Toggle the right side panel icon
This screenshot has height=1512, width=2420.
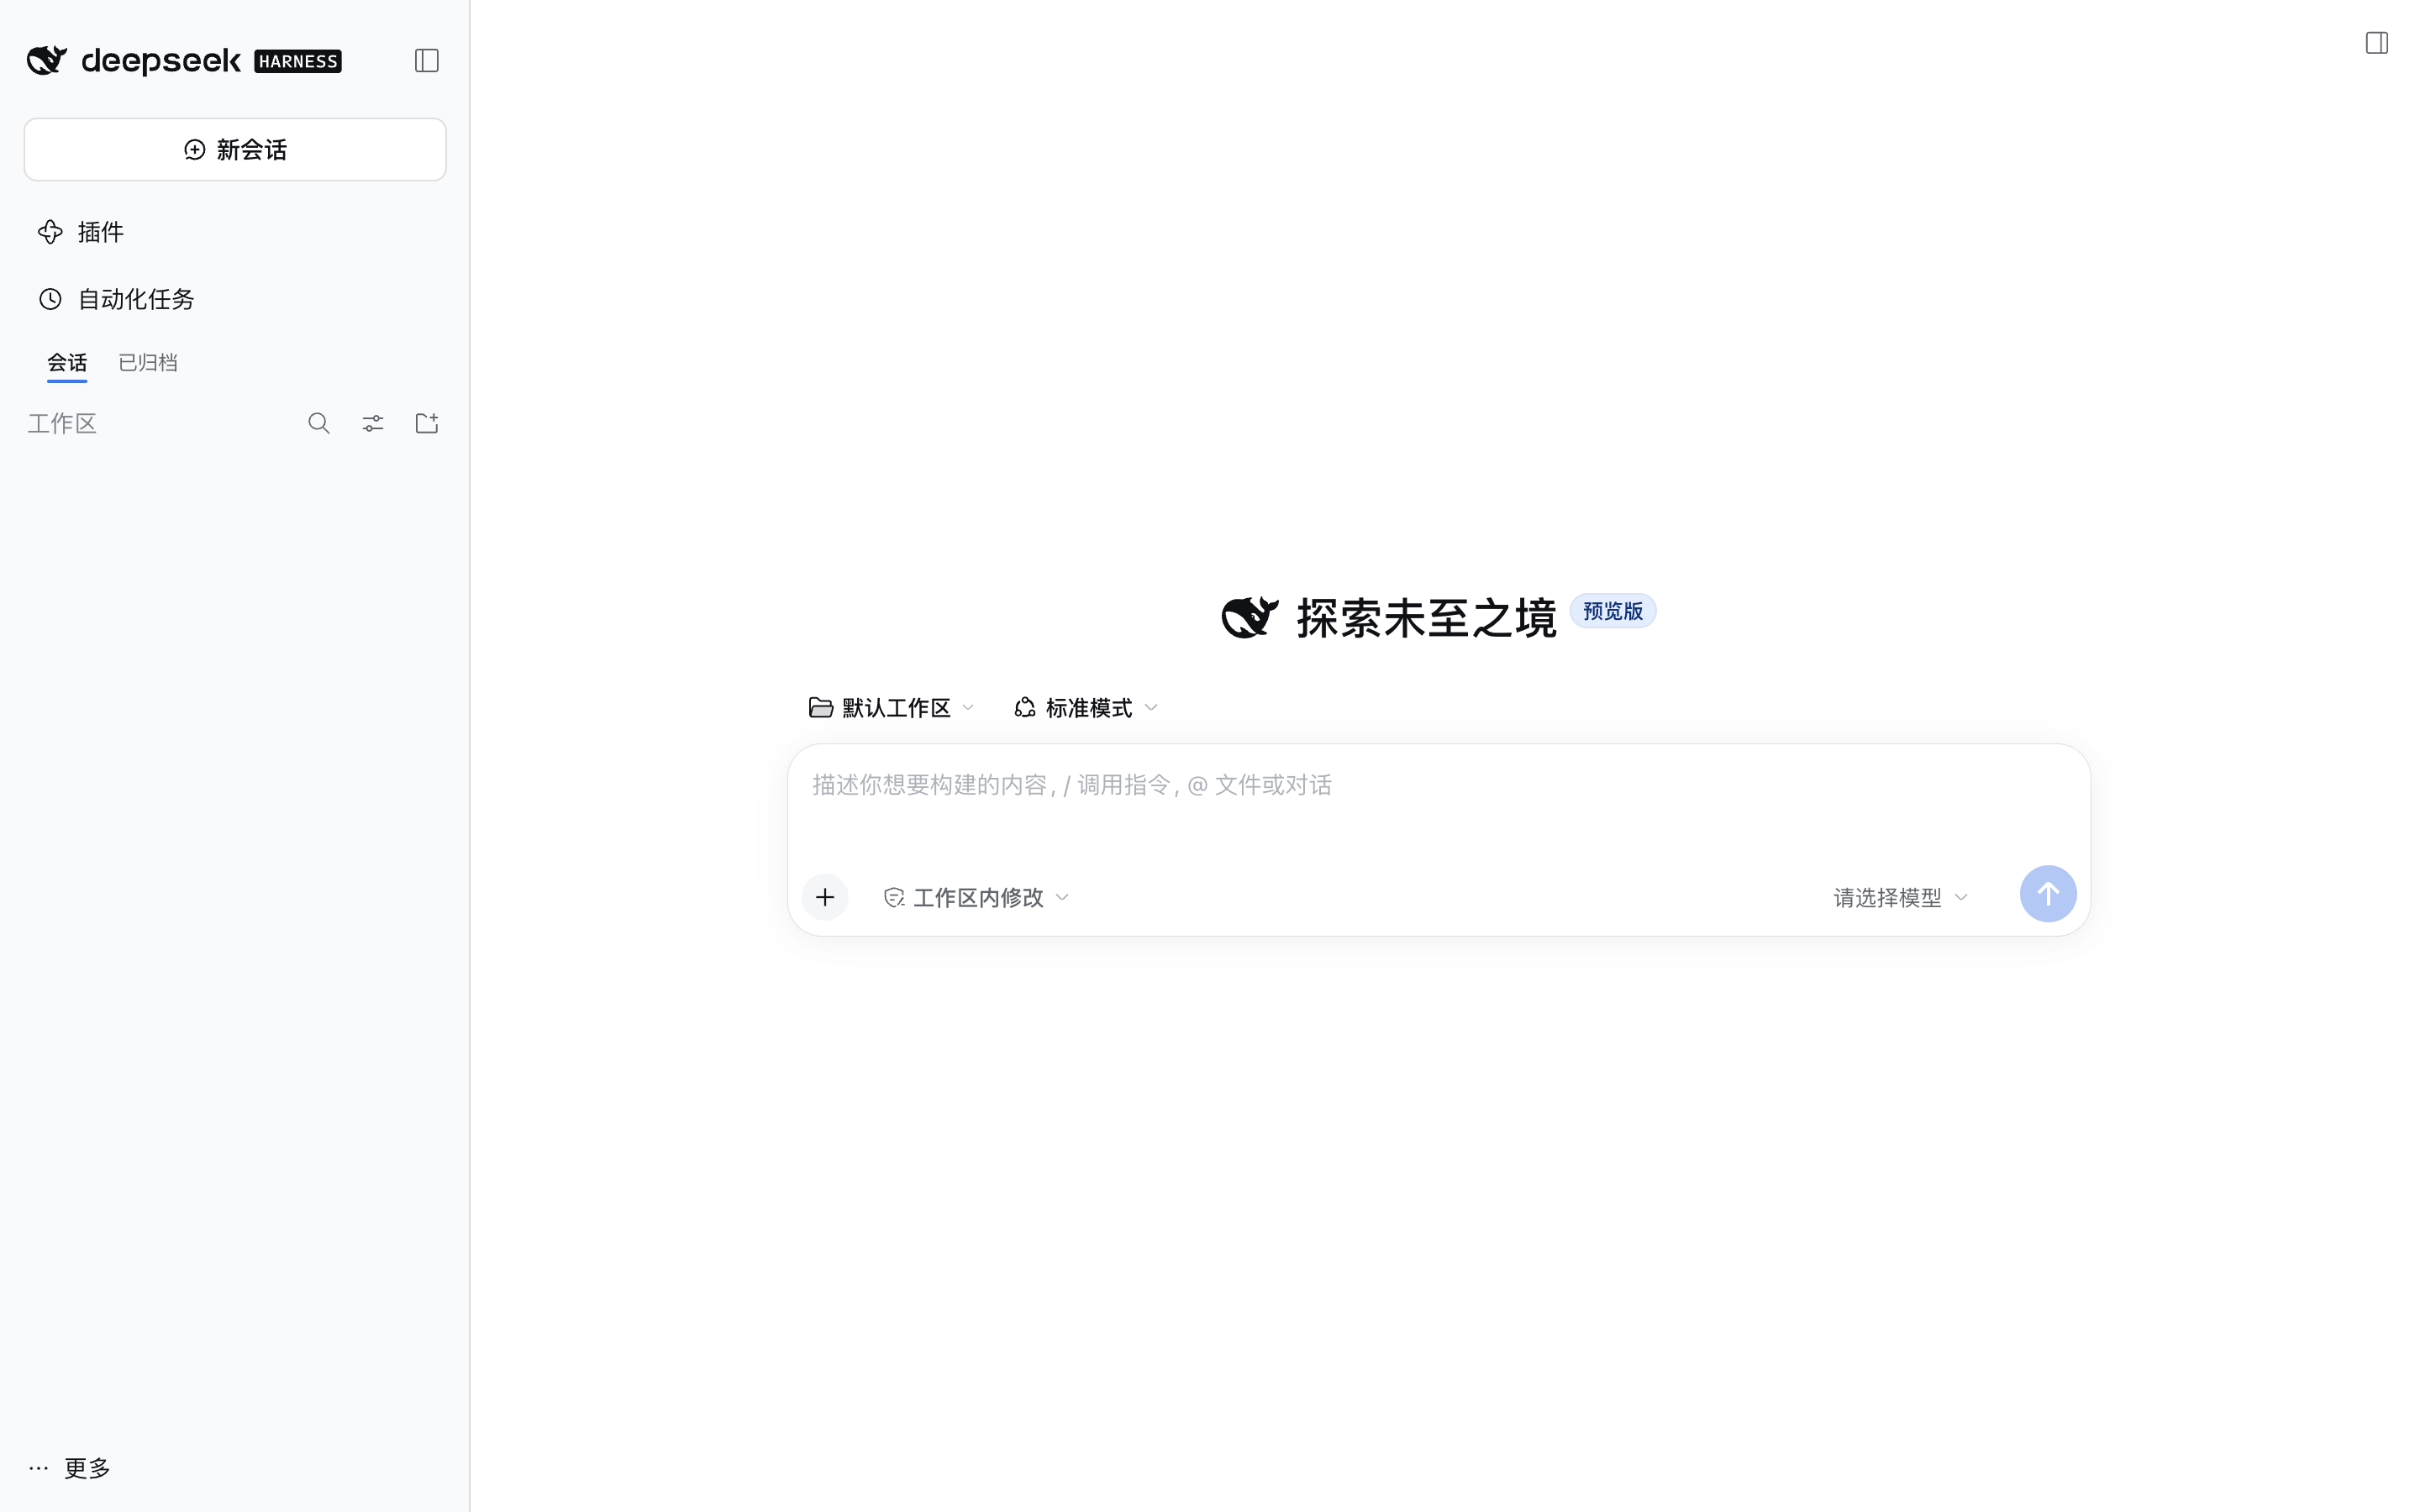tap(2376, 43)
